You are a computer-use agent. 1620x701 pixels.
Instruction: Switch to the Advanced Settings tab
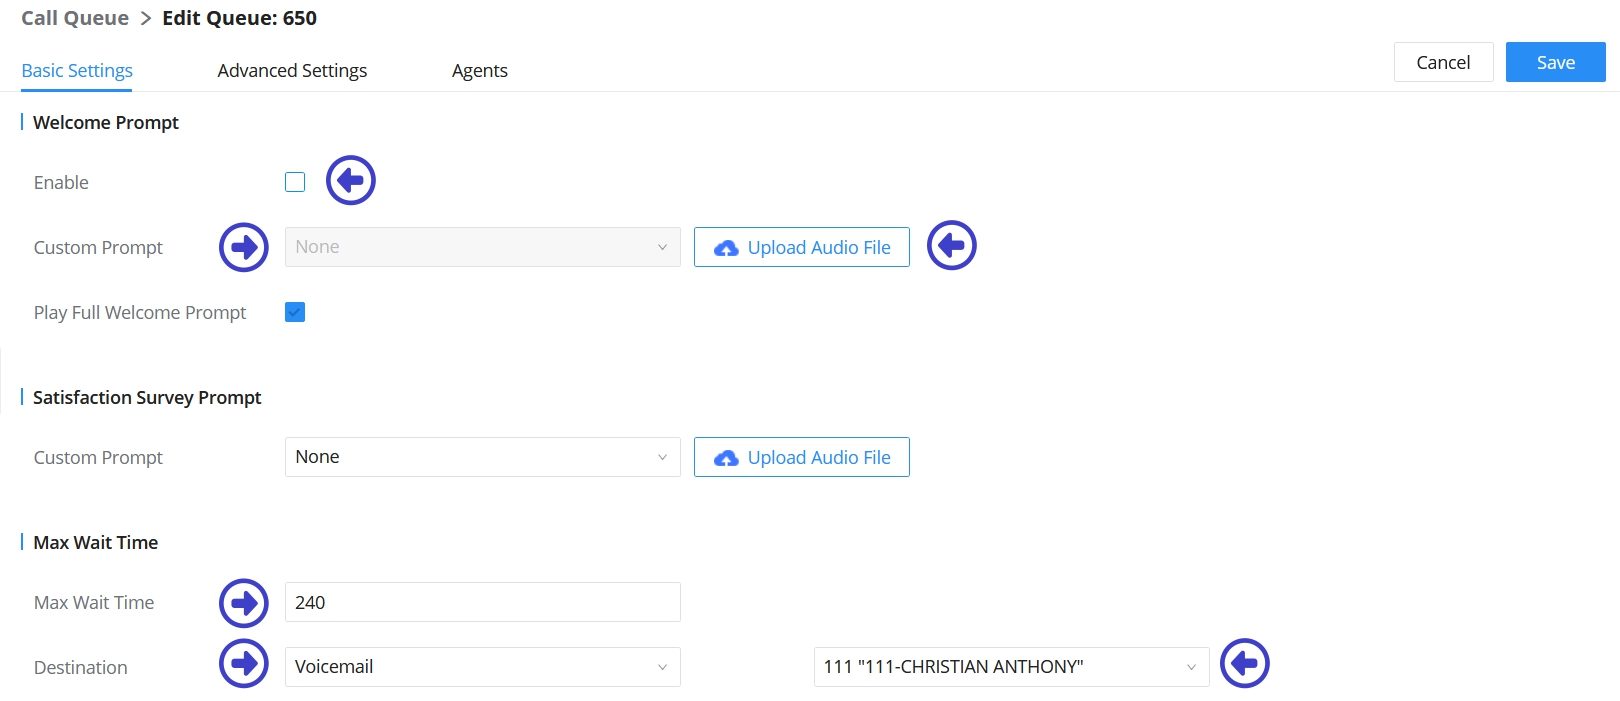[292, 71]
